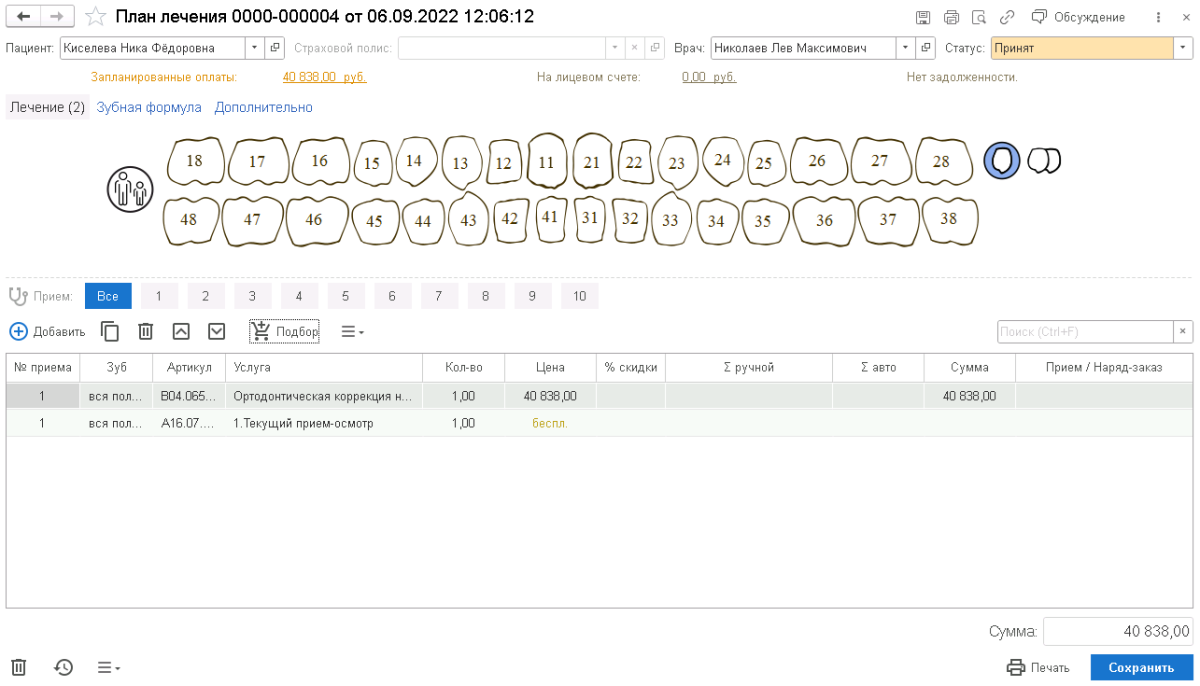Filter by visit number 3
The height and width of the screenshot is (686, 1200).
pyautogui.click(x=252, y=296)
